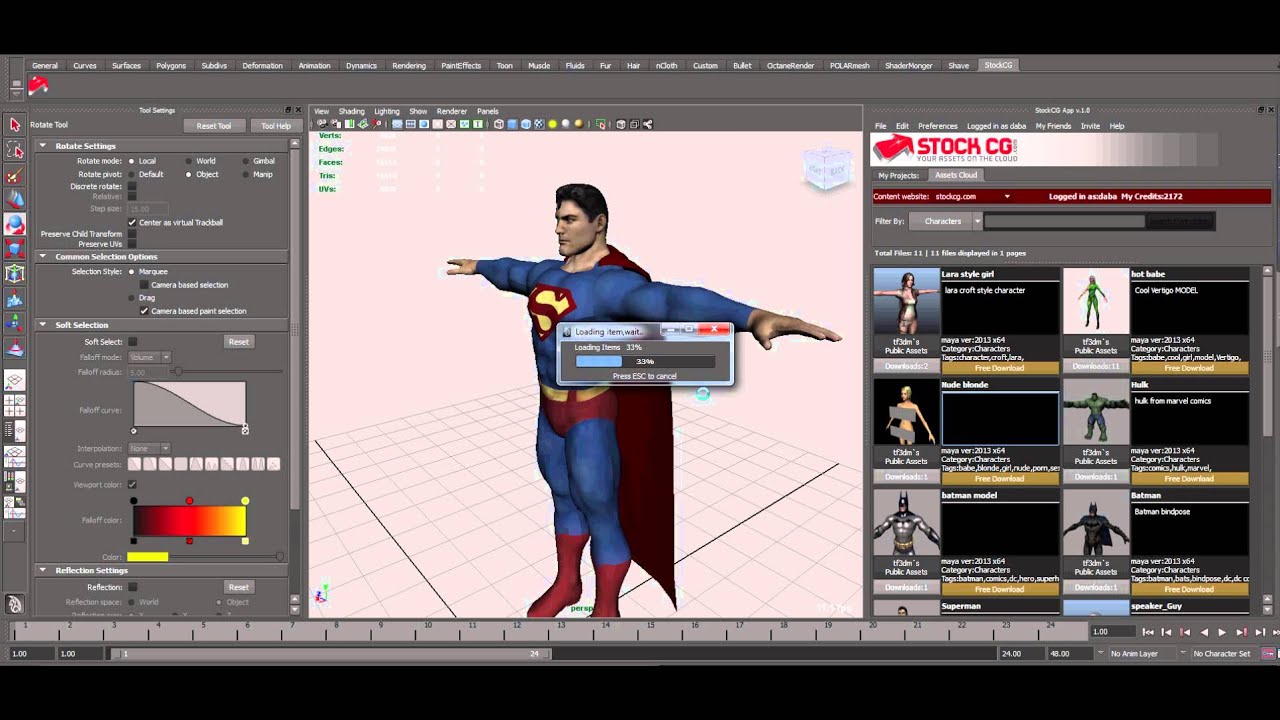Jump to the start of playback range

click(x=1148, y=632)
